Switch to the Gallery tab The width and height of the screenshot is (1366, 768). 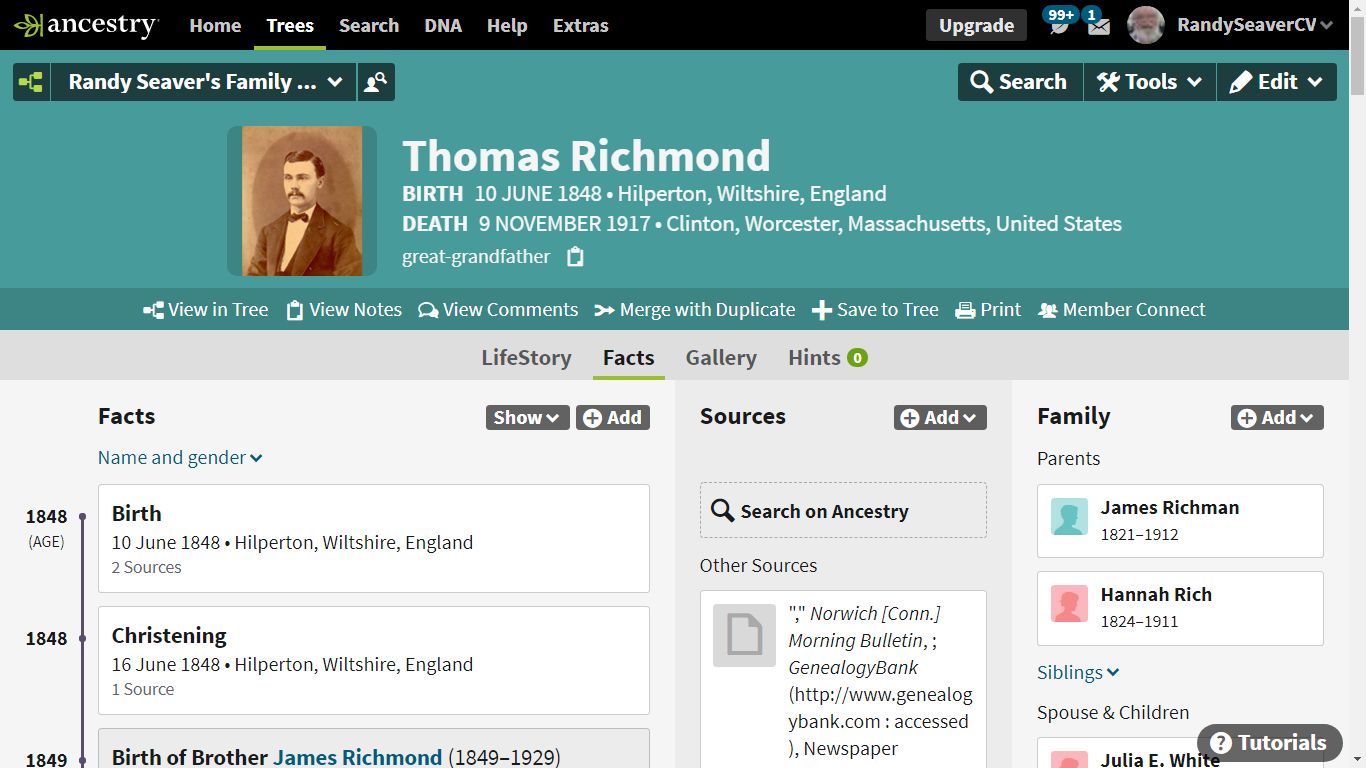click(721, 357)
